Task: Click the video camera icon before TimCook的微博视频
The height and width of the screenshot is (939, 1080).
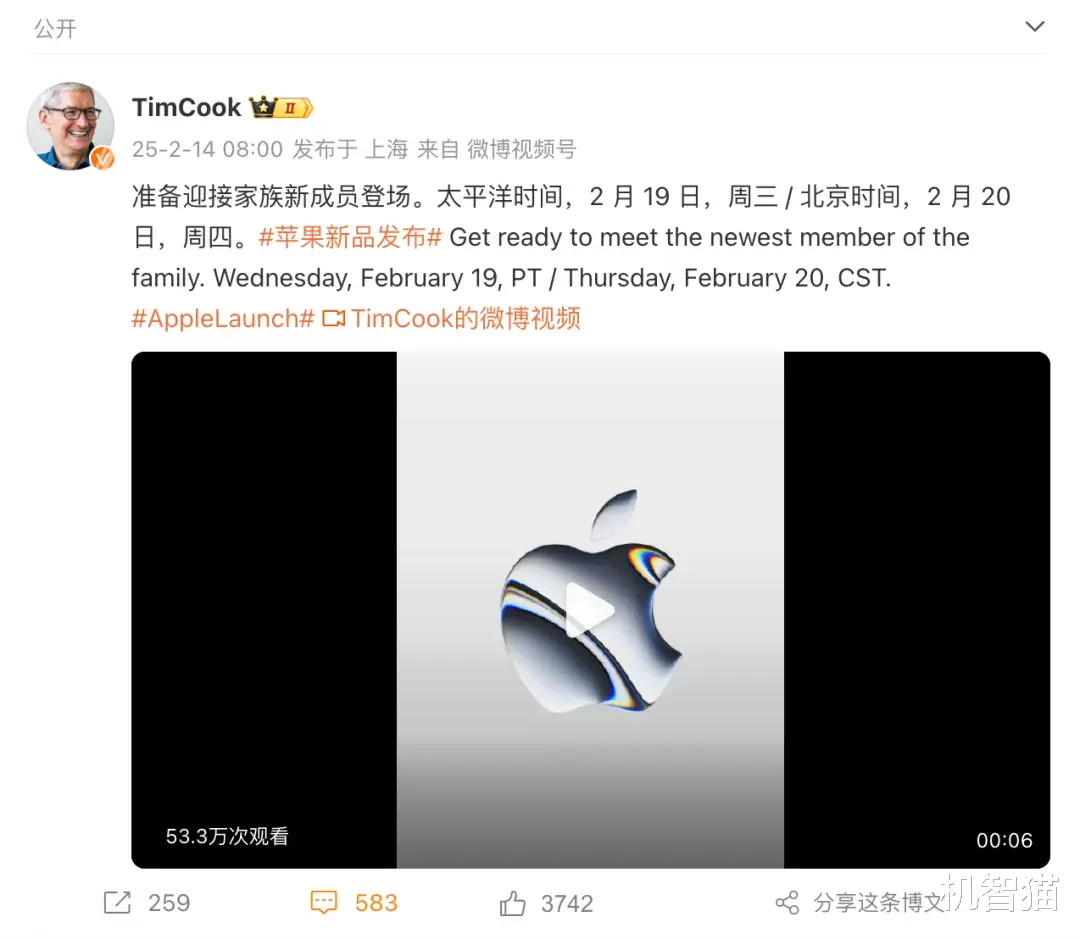Action: [x=333, y=318]
